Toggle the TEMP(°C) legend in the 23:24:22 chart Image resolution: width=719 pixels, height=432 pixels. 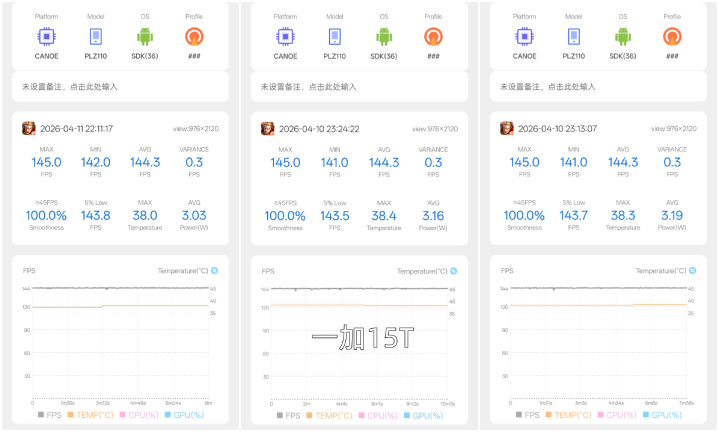pyautogui.click(x=329, y=415)
